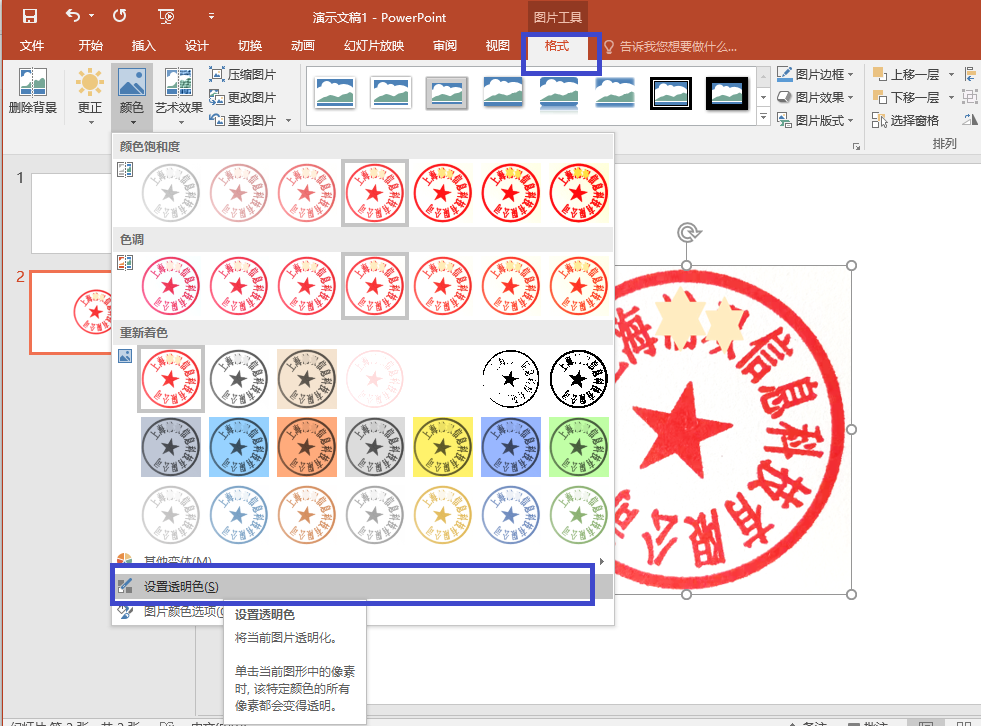Open the 艺术效果 dropdown

(x=179, y=95)
